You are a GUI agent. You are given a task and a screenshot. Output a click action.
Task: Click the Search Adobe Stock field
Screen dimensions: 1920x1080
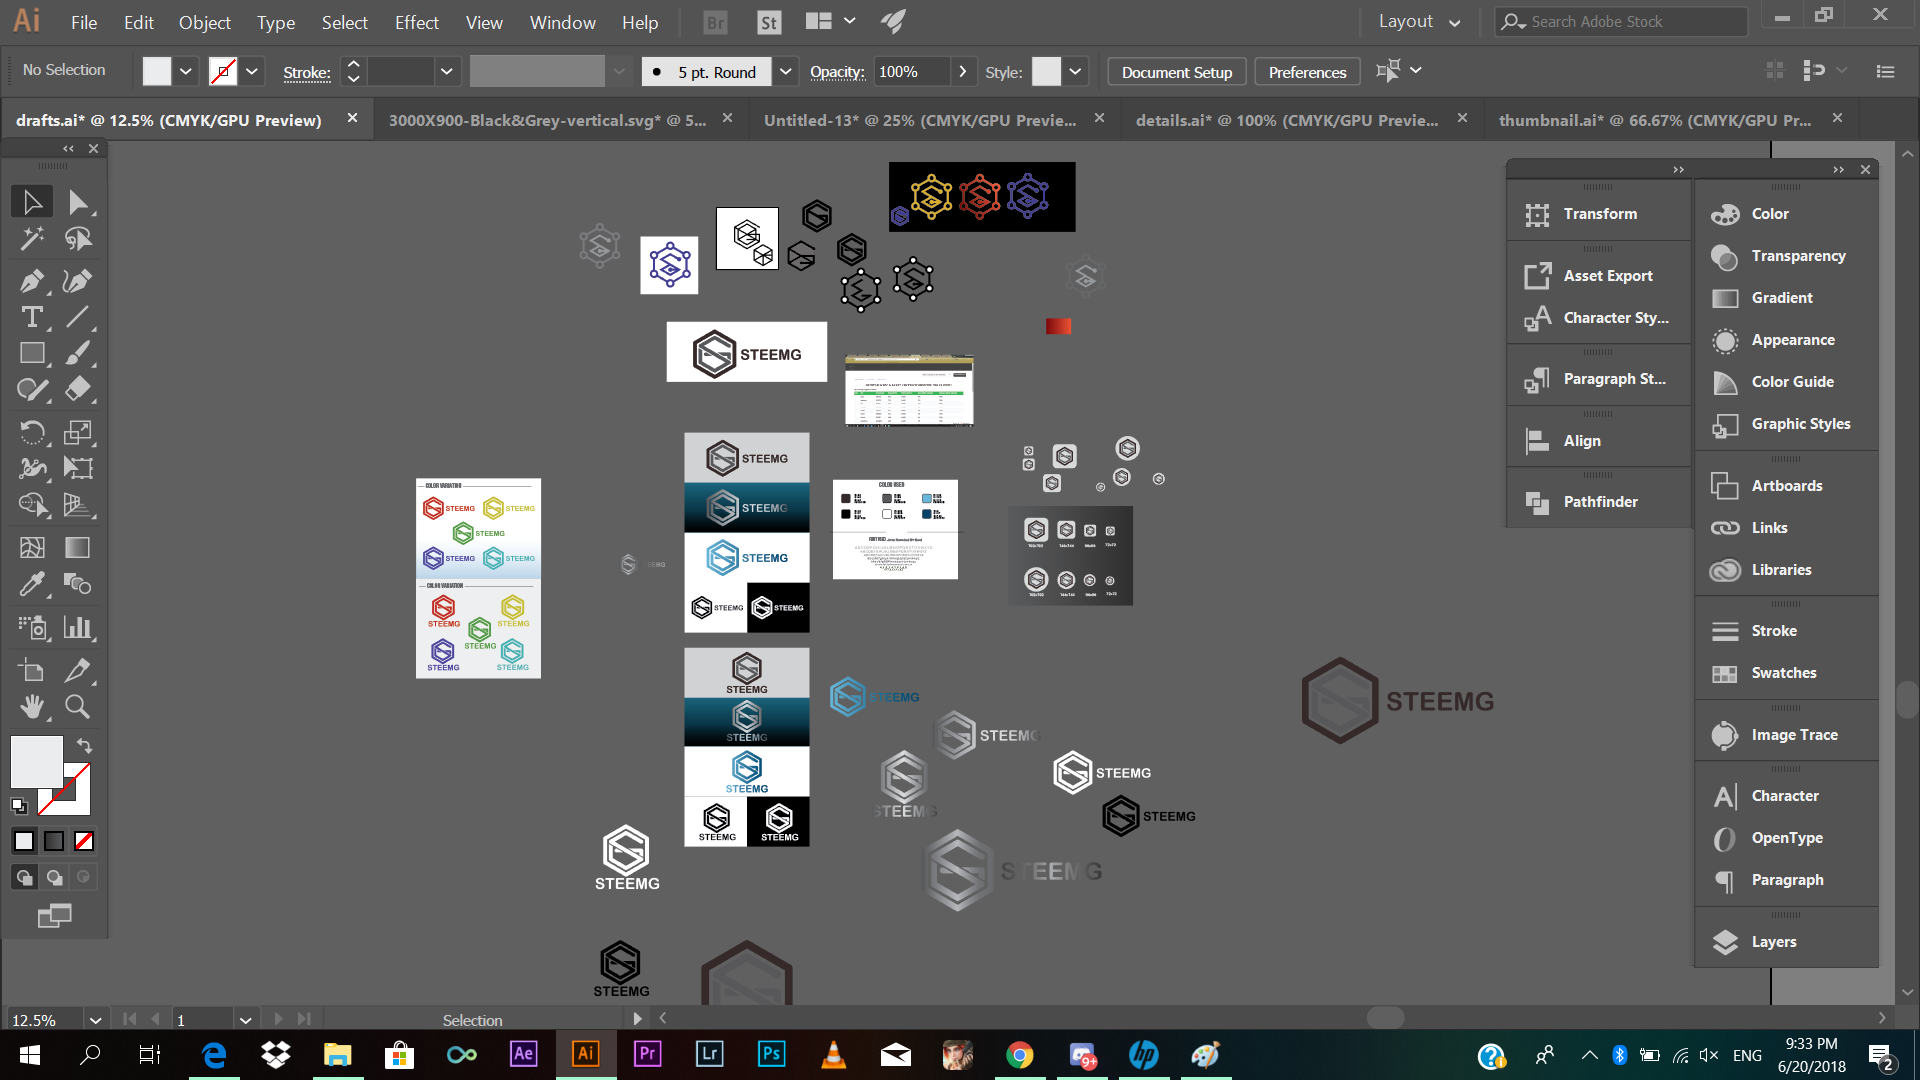click(1622, 21)
